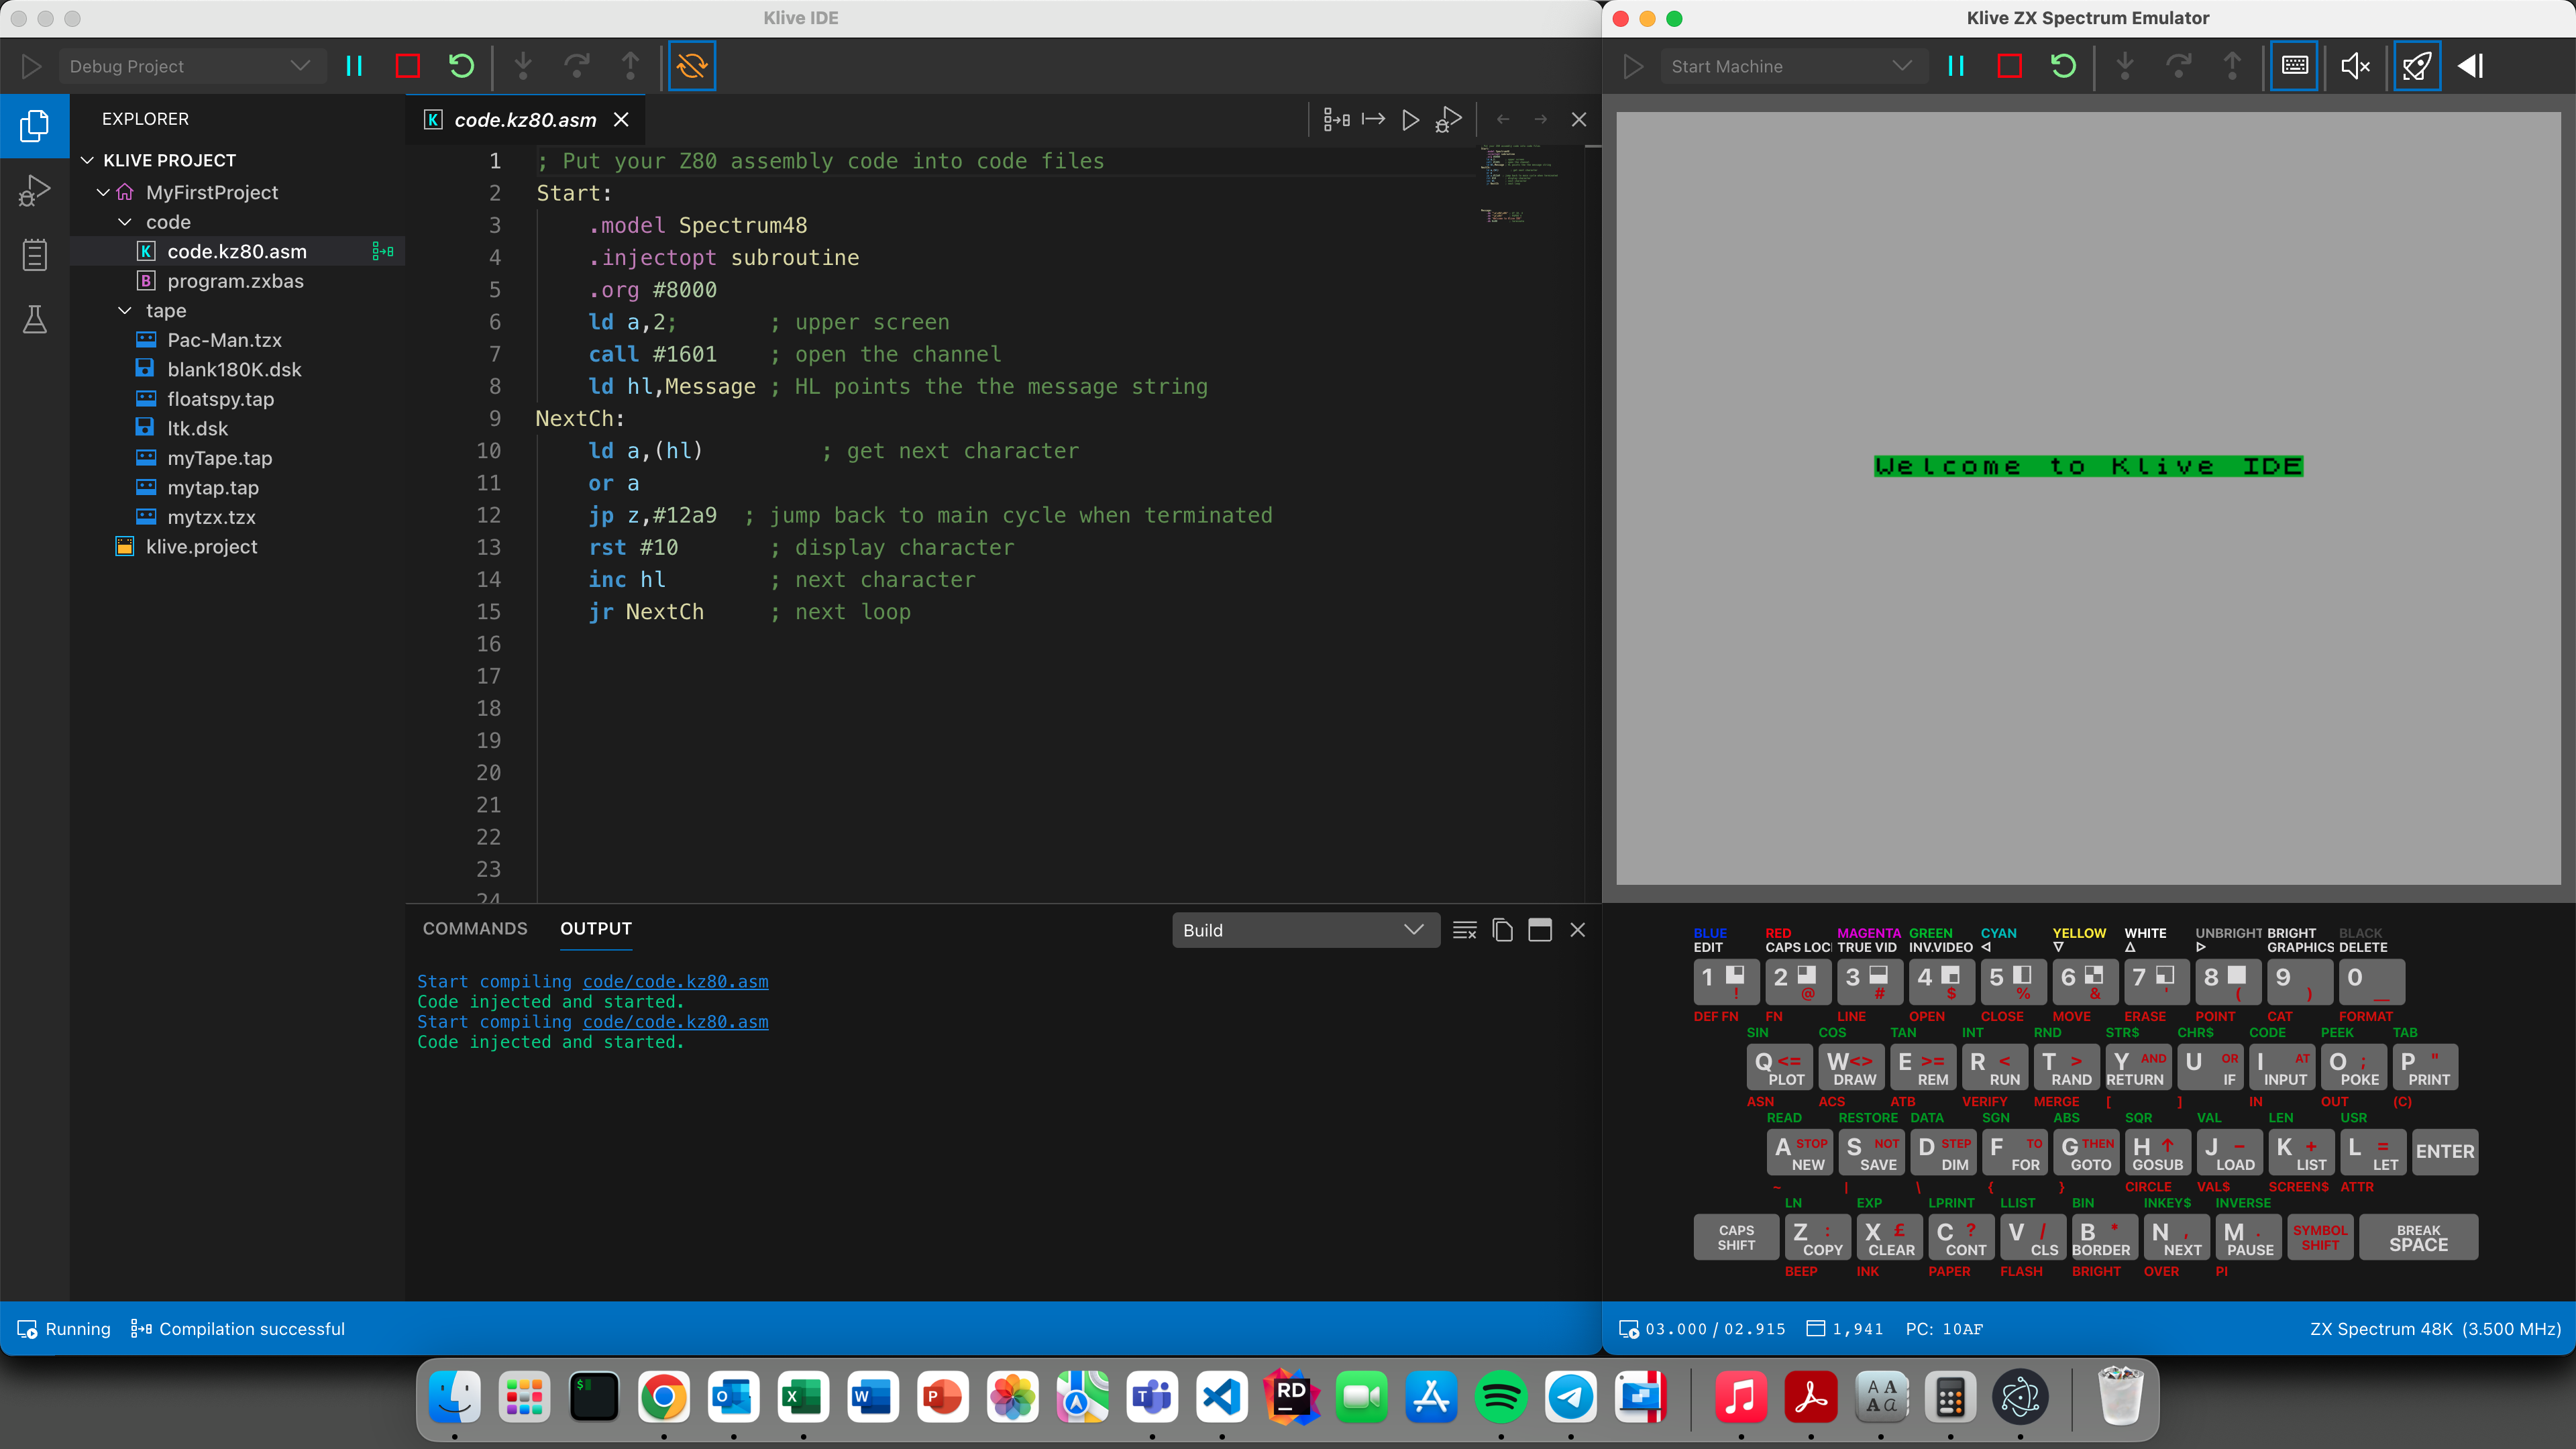Viewport: 2576px width, 1449px height.
Task: Maximize the output panel
Action: [x=1540, y=930]
